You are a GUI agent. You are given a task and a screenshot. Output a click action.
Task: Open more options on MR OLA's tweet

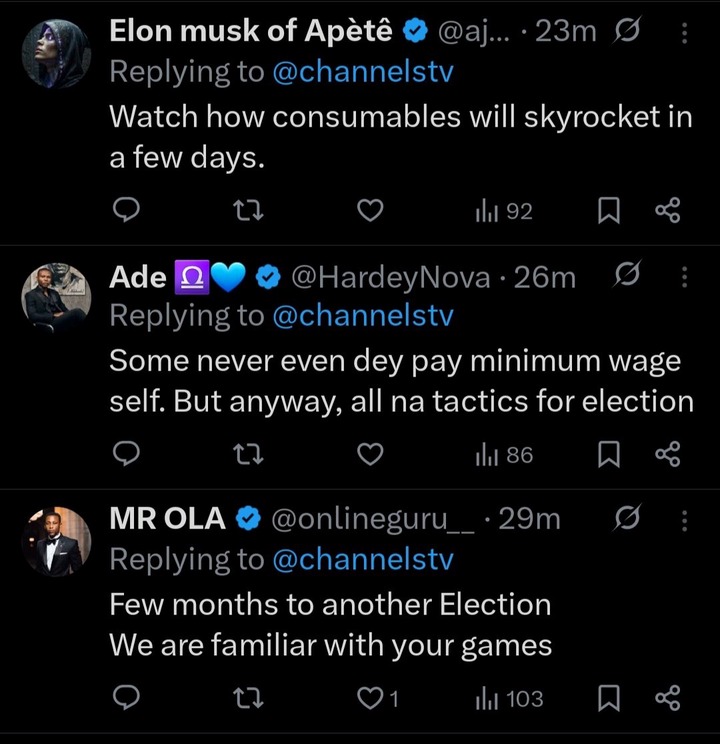[x=684, y=520]
